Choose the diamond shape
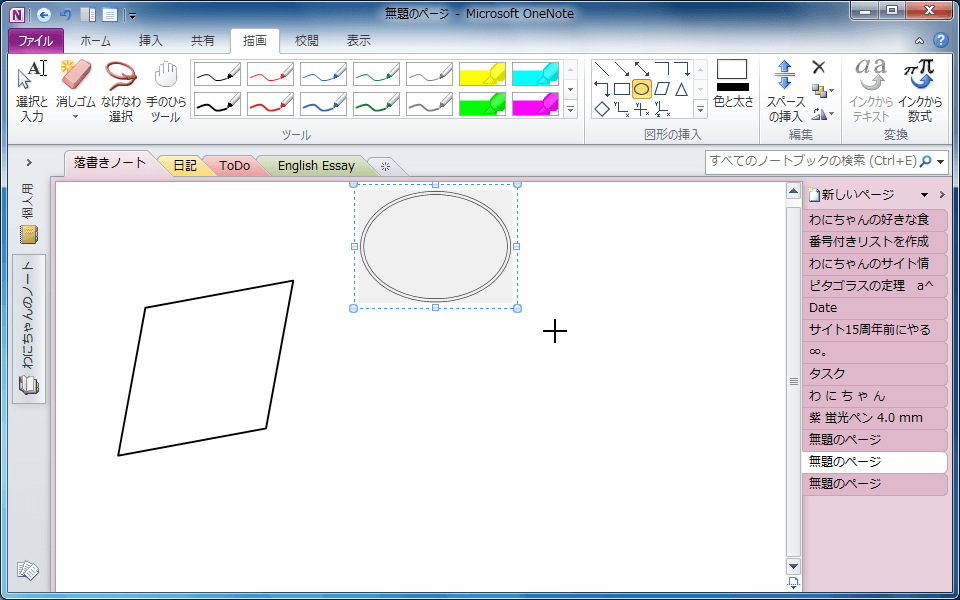 click(602, 109)
